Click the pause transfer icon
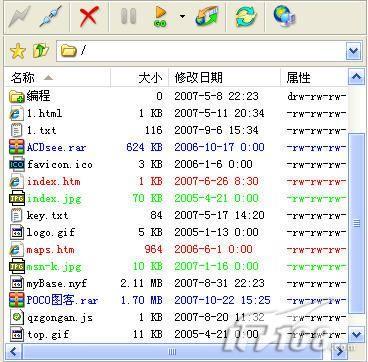The image size is (368, 362). pyautogui.click(x=128, y=17)
